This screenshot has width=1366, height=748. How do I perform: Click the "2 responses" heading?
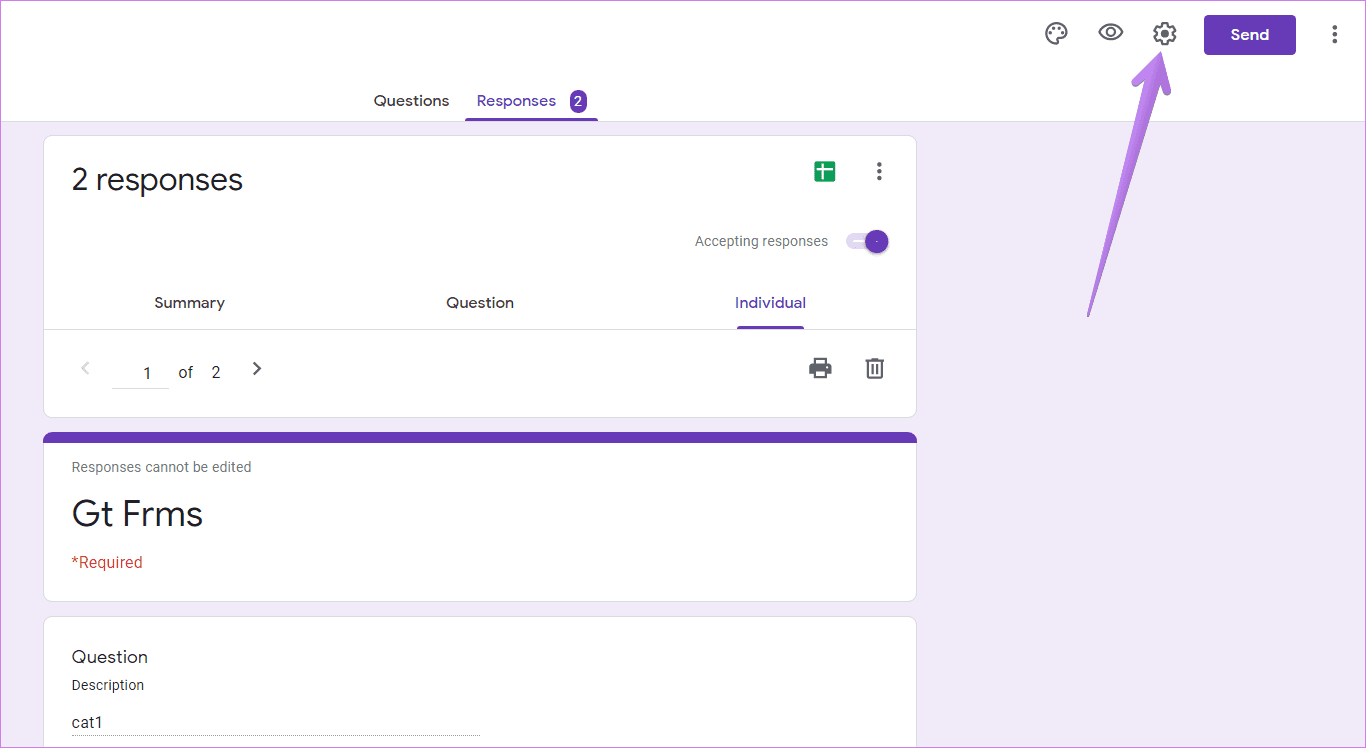pos(157,180)
